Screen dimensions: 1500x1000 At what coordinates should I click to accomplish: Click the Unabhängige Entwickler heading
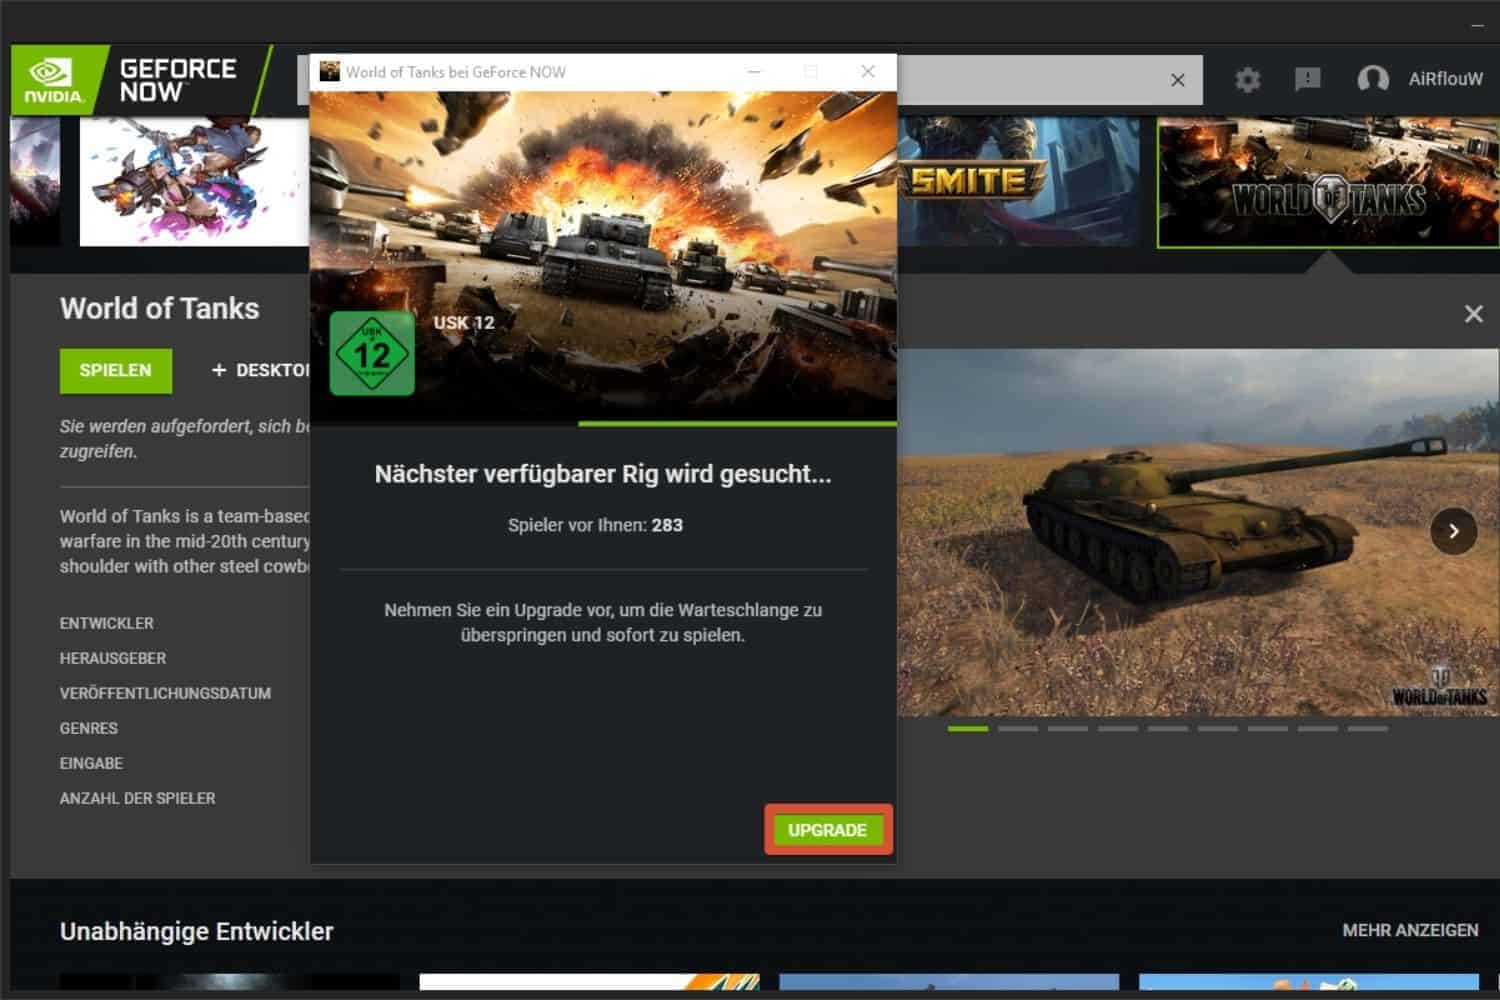click(197, 931)
